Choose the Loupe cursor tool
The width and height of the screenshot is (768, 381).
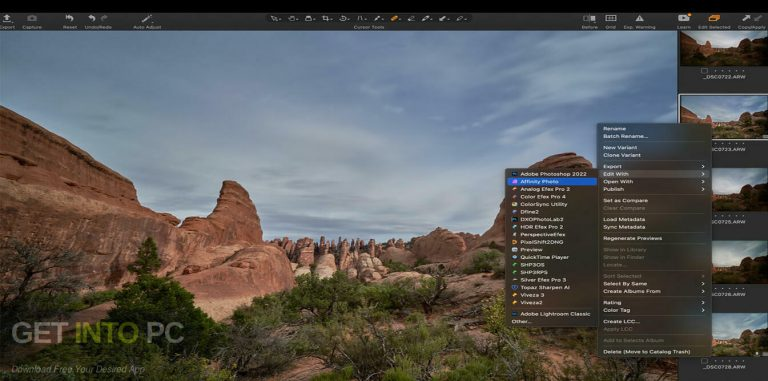pyautogui.click(x=309, y=19)
